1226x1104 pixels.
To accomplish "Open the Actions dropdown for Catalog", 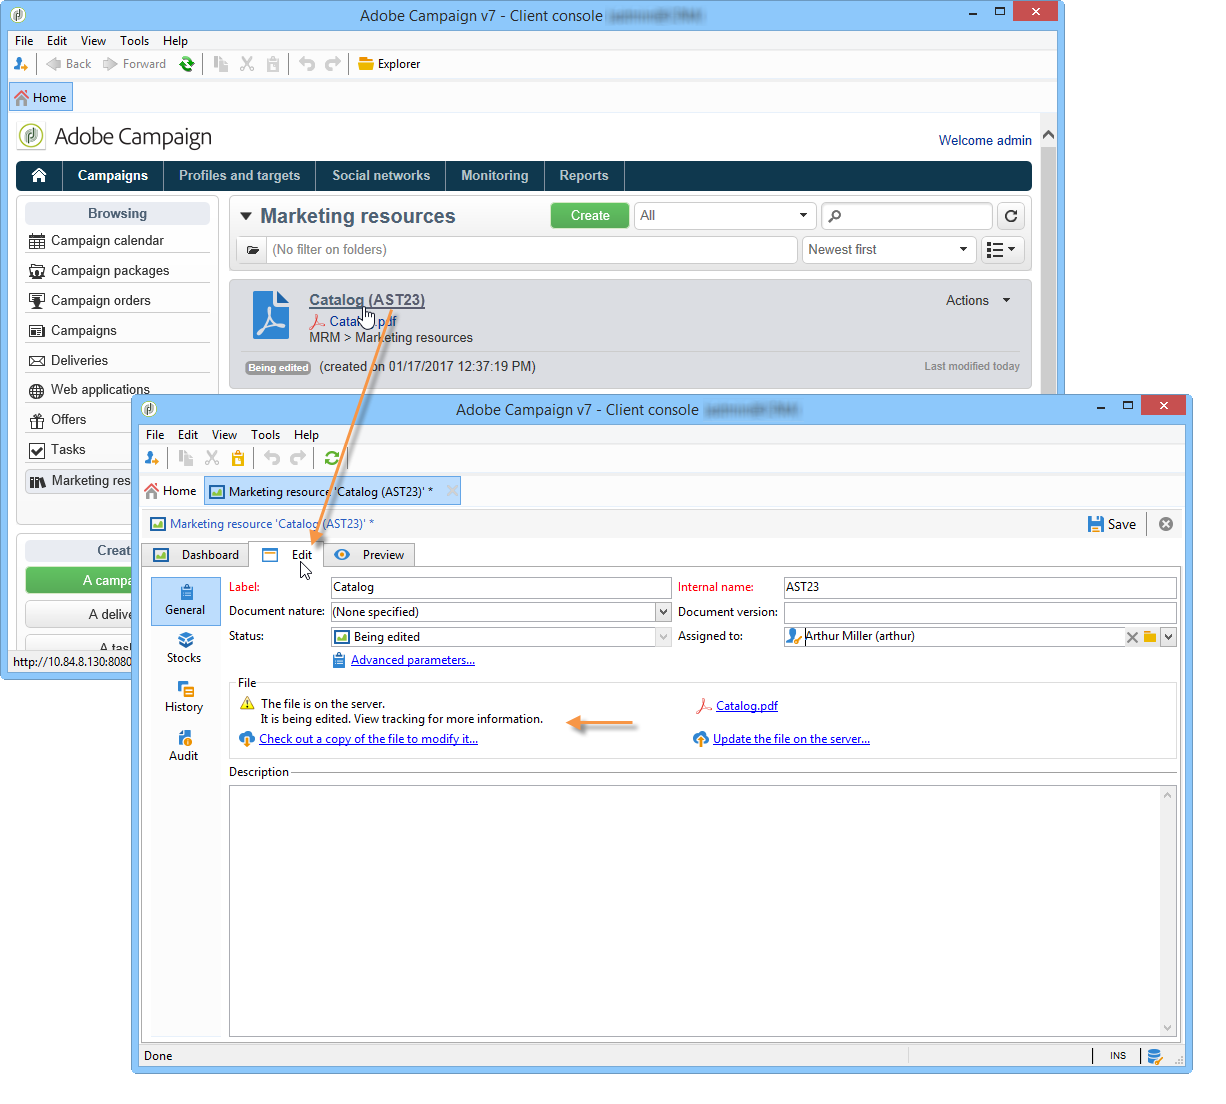I will pos(978,300).
